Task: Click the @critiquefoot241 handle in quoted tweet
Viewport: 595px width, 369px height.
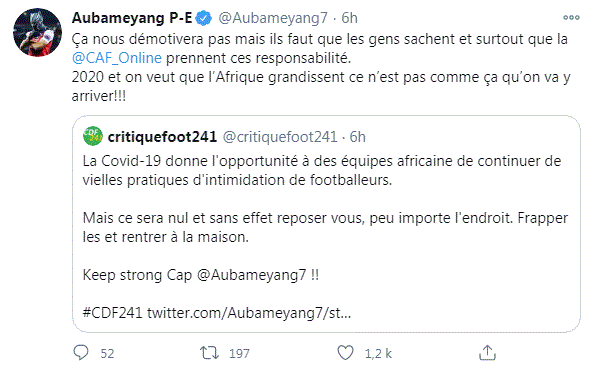Action: coord(280,137)
